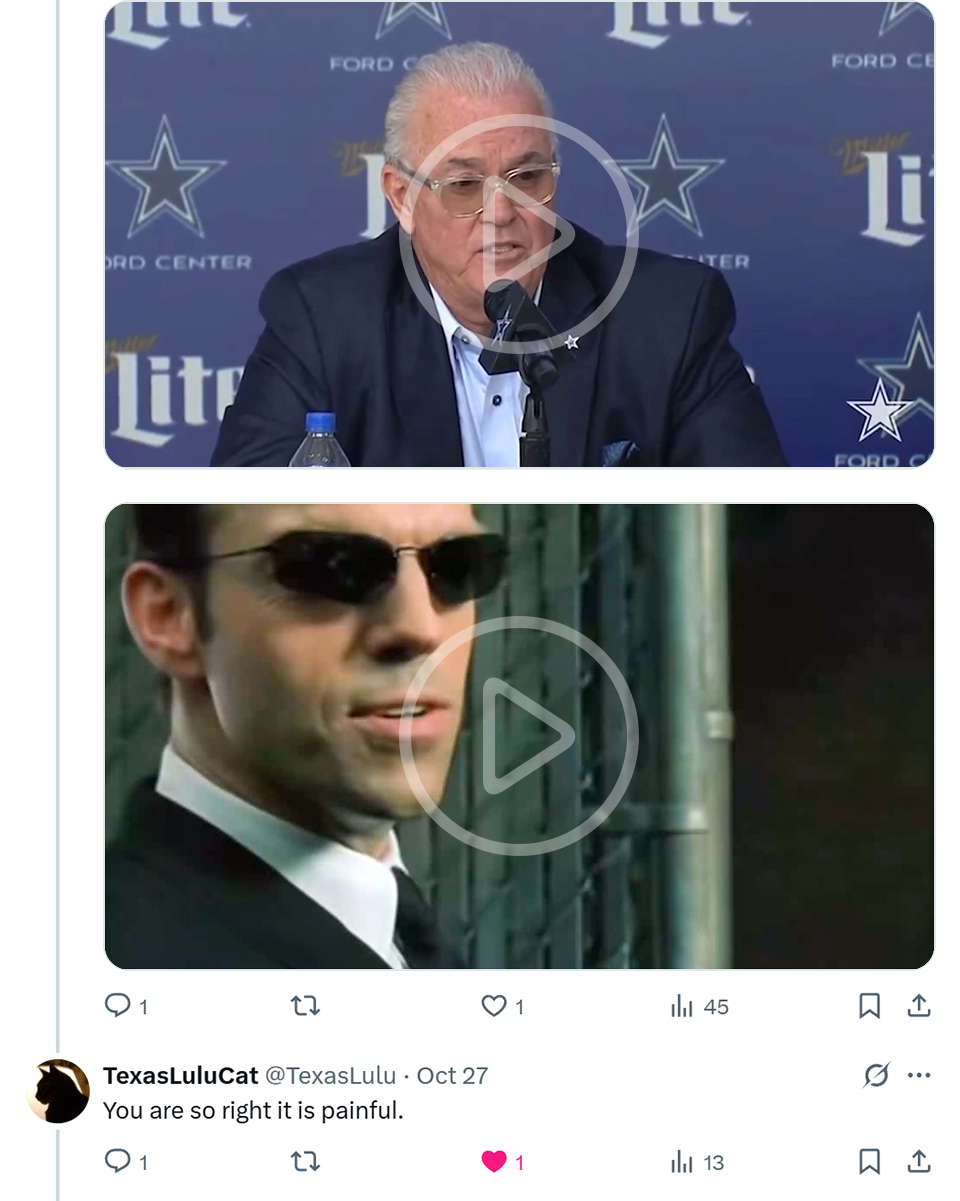Image resolution: width=960 pixels, height=1201 pixels.
Task: Like the tweet containing the videos
Action: (494, 1005)
